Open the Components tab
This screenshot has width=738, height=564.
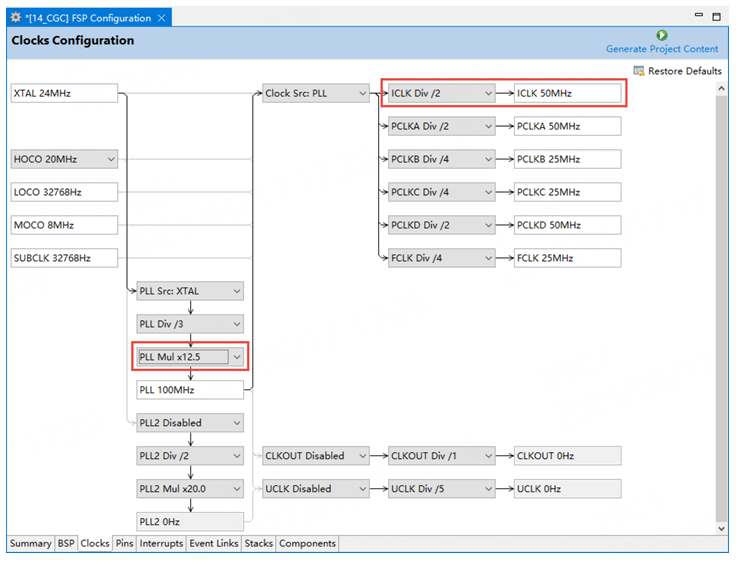pos(307,543)
